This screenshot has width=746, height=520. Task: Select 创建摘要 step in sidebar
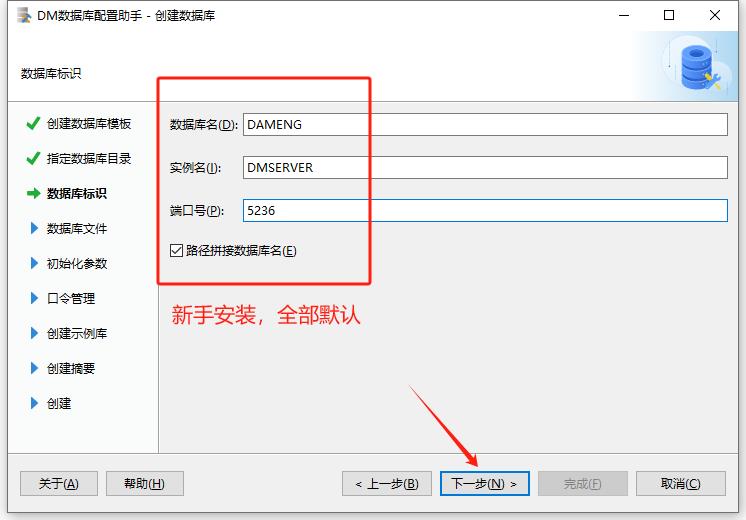tap(70, 369)
